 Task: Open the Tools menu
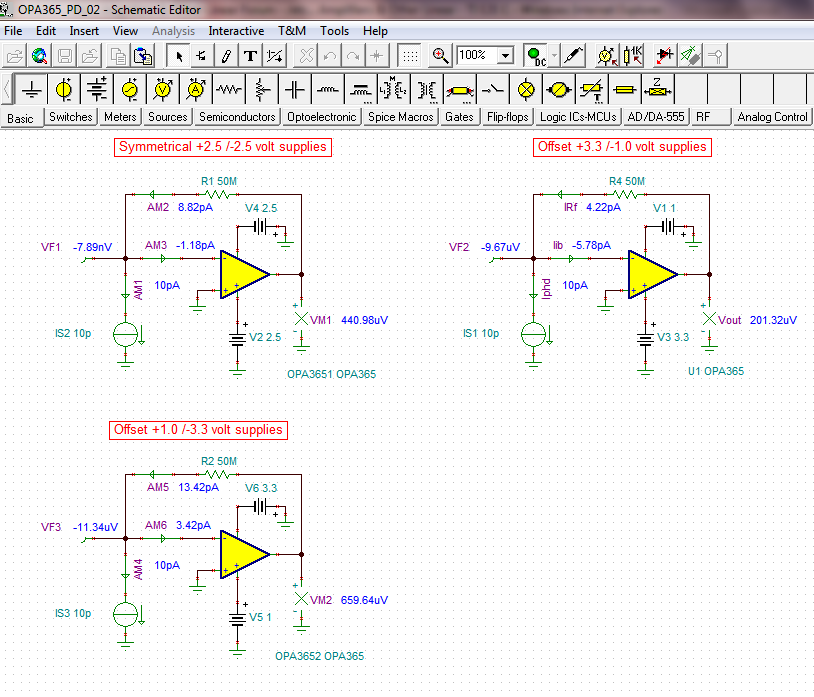point(334,31)
